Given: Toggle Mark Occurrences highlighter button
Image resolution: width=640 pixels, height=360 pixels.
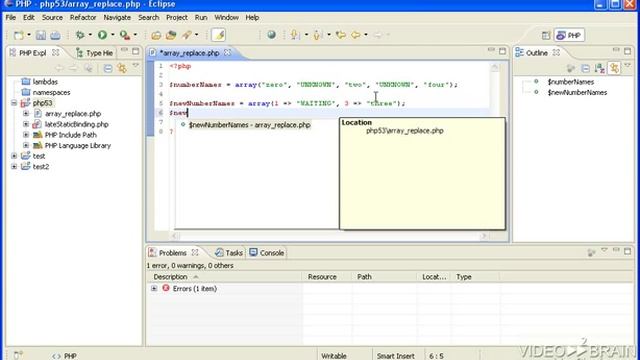Looking at the screenshot, I should click(x=219, y=35).
